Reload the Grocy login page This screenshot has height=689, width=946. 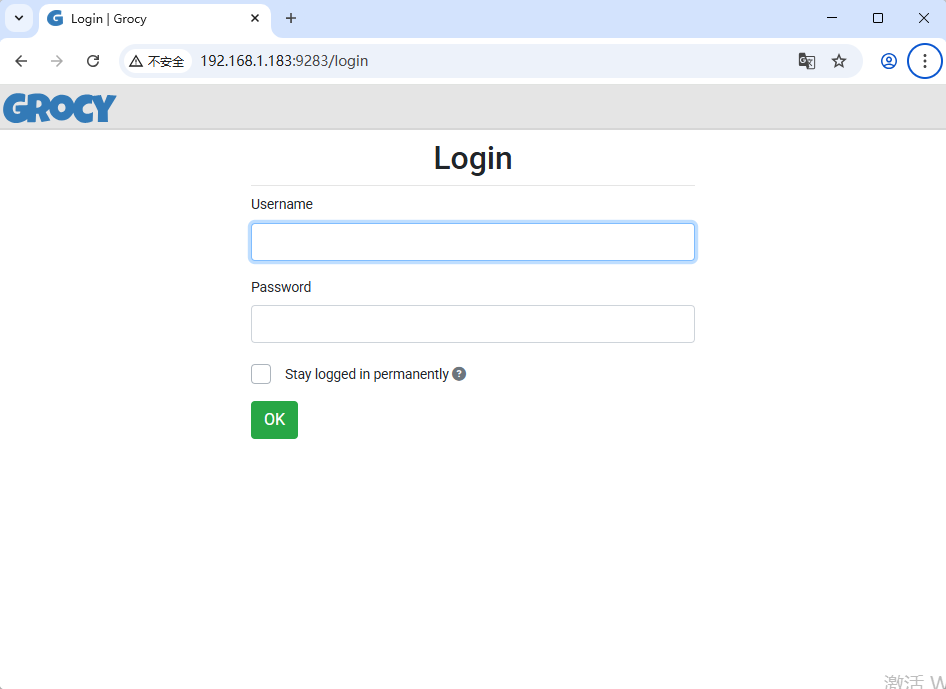point(93,61)
